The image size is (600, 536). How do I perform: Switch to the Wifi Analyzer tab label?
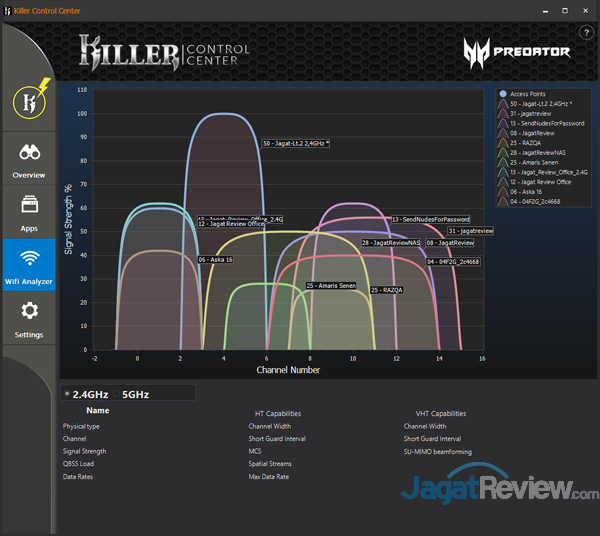(x=29, y=282)
